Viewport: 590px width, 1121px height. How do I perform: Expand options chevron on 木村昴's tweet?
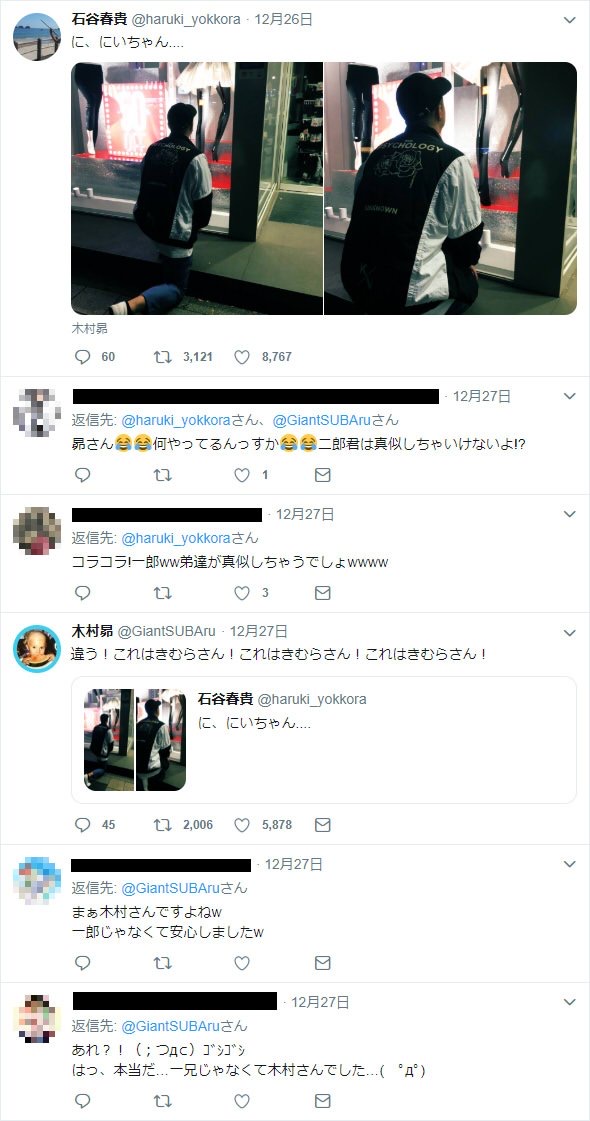tap(569, 633)
